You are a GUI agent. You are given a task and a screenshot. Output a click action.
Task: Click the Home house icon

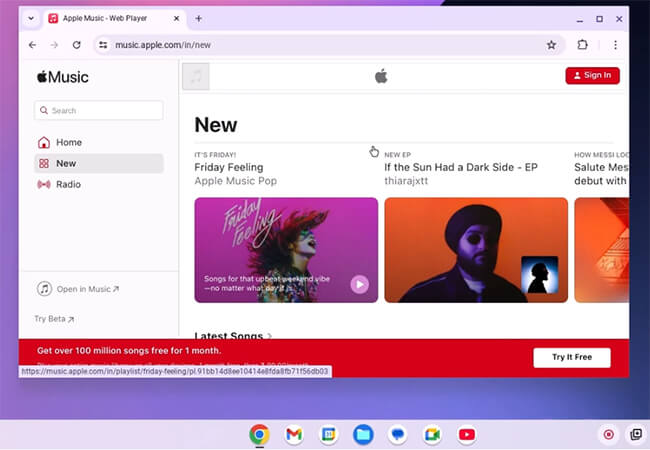click(x=44, y=142)
